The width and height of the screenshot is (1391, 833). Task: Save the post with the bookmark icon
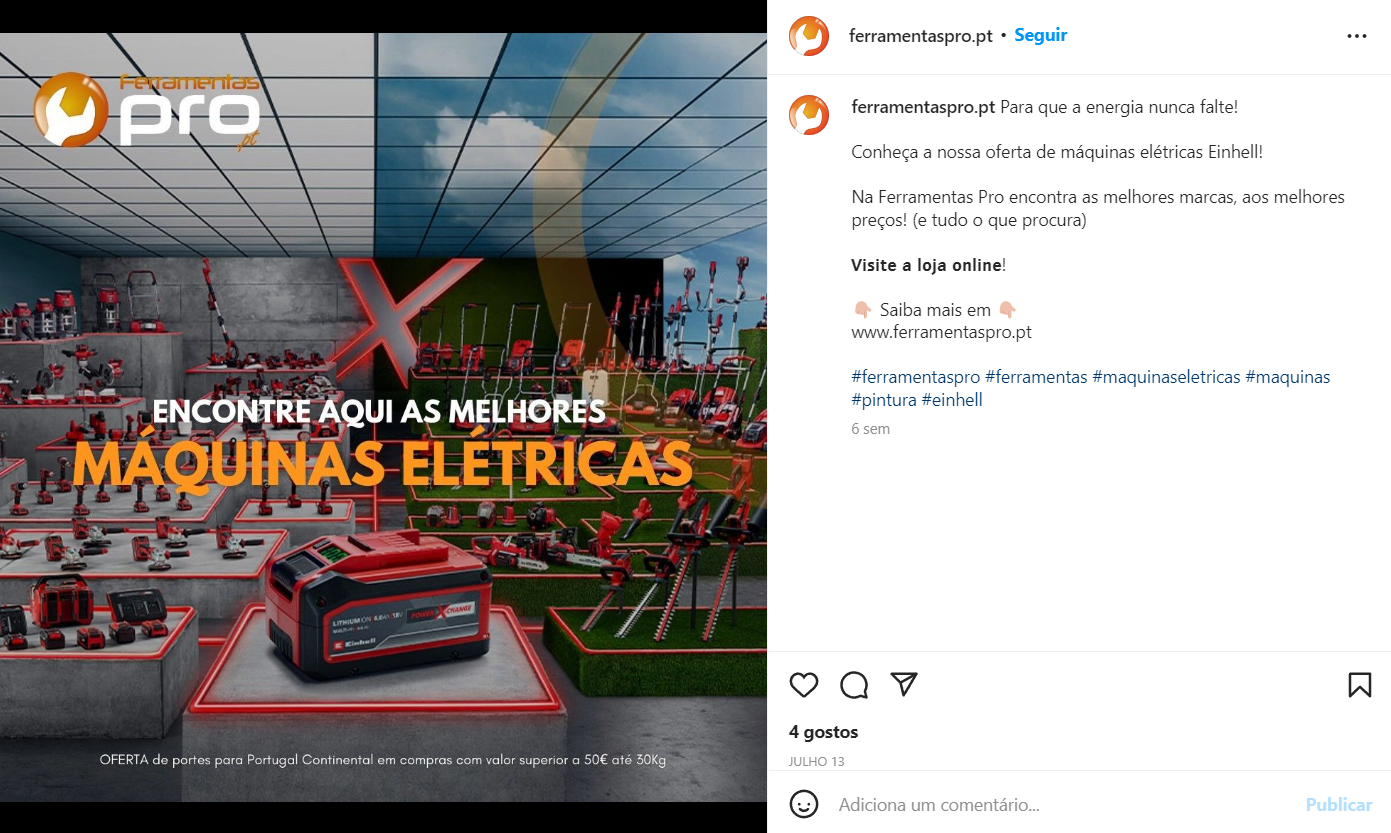click(x=1360, y=685)
